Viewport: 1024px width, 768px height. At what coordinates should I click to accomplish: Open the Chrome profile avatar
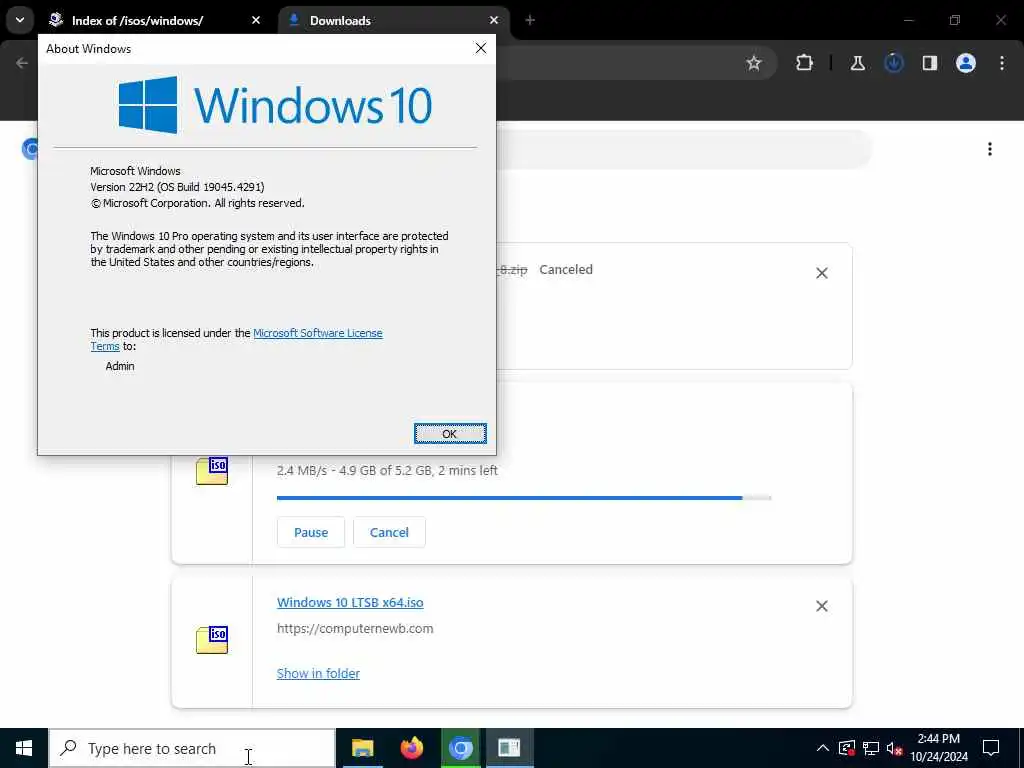[966, 63]
